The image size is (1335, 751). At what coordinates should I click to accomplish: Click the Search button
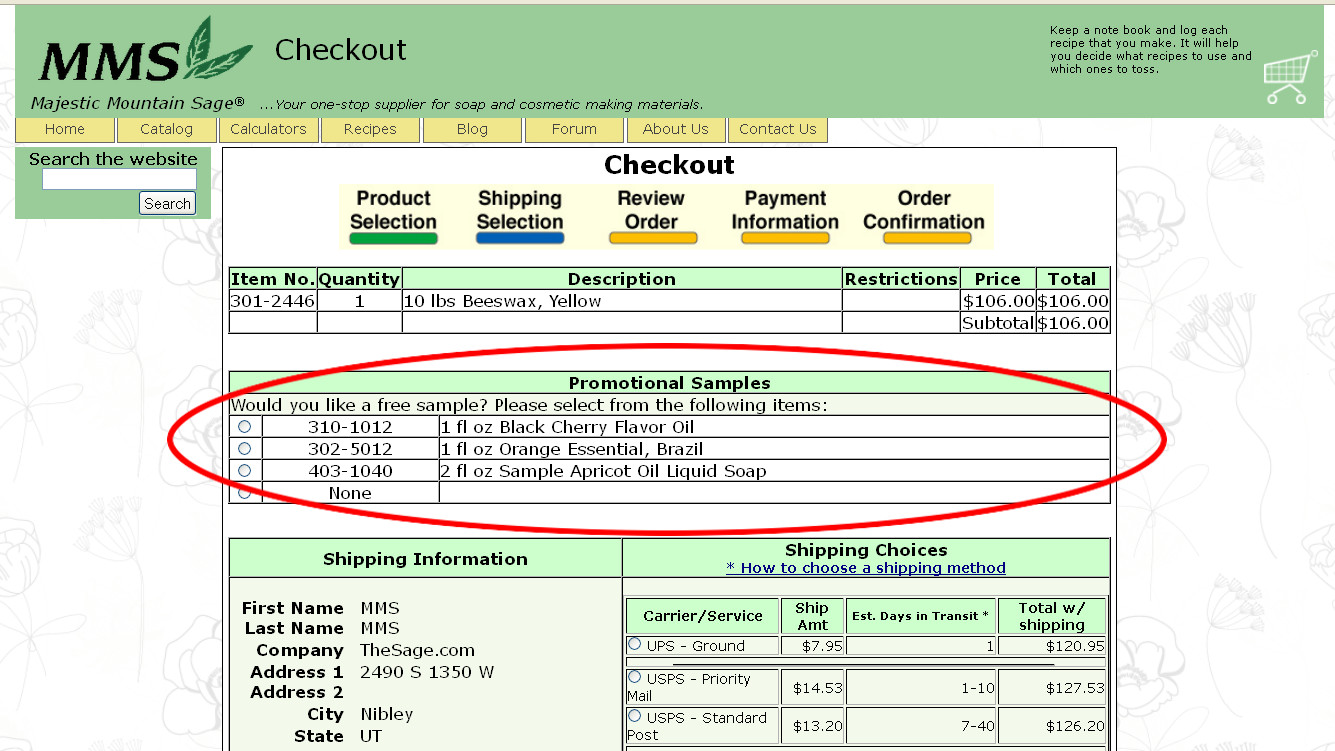(x=167, y=204)
